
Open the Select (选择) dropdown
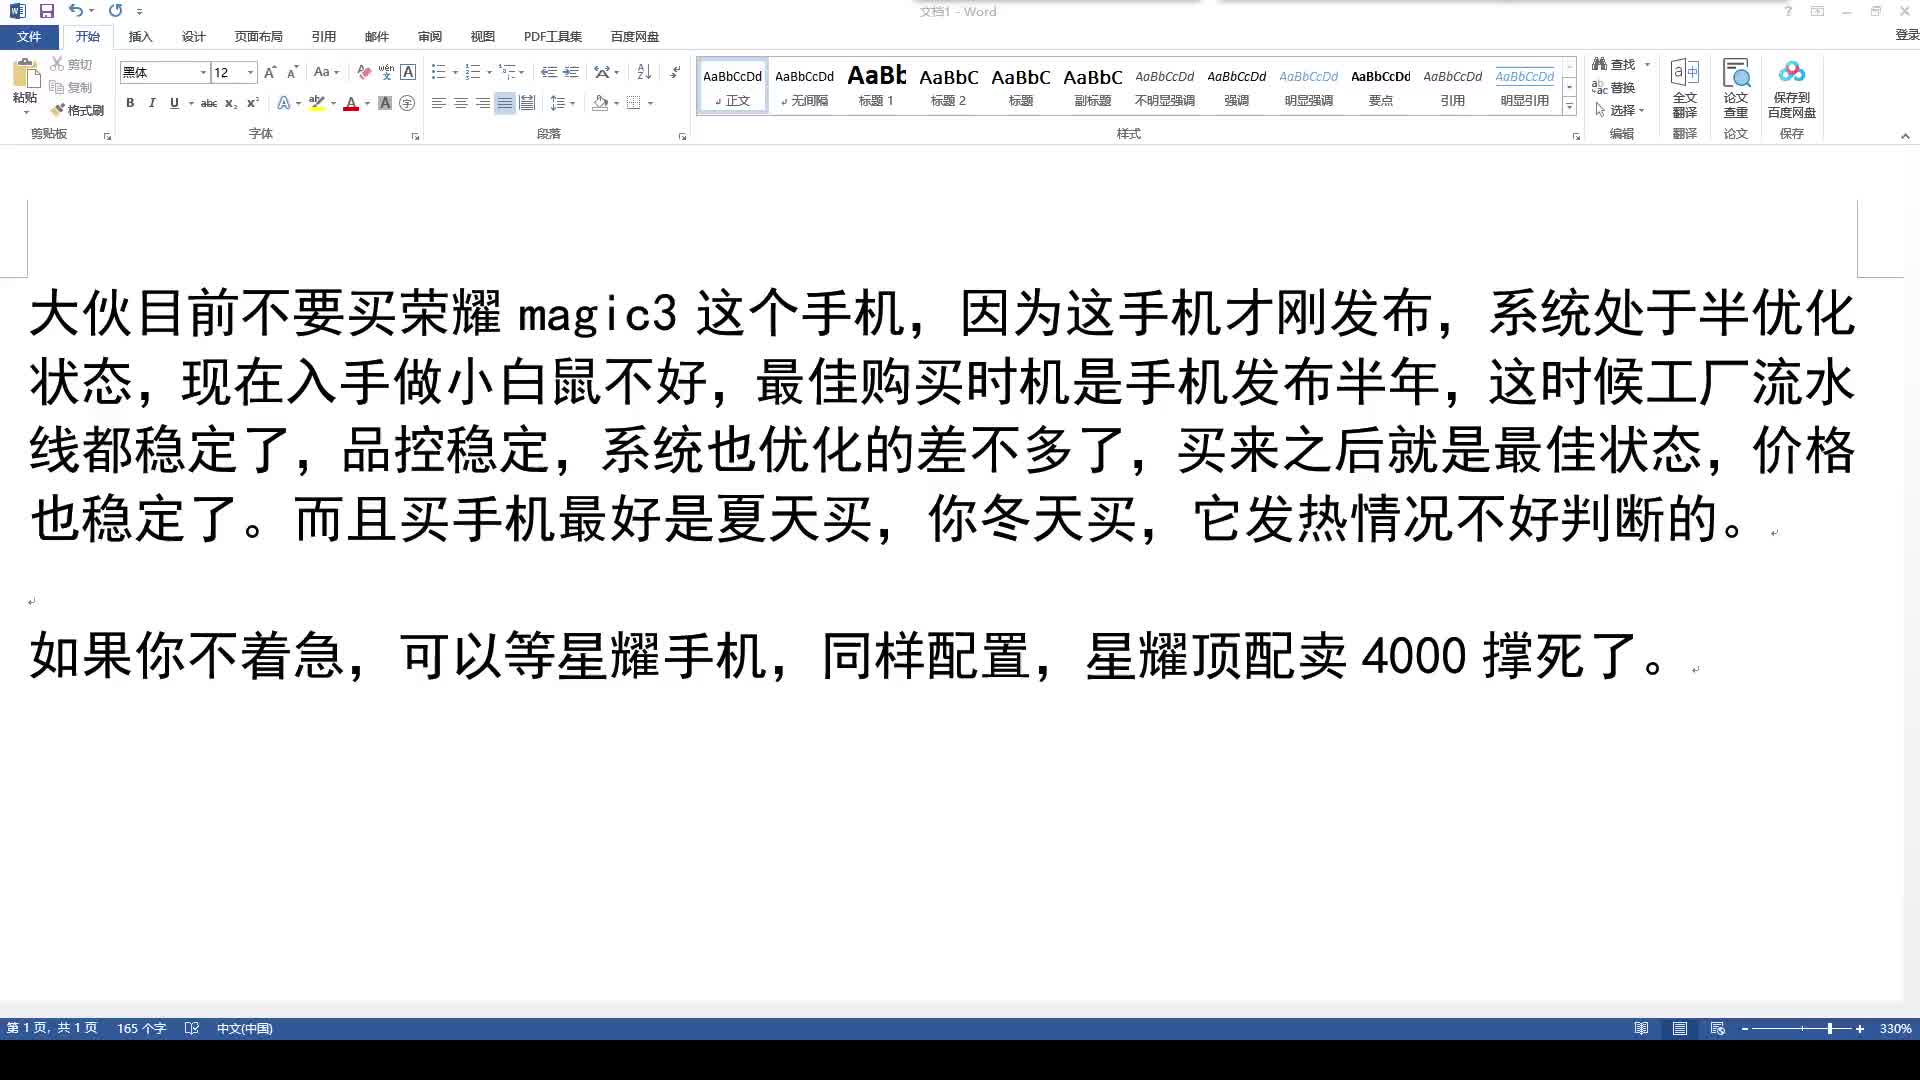(x=1620, y=110)
